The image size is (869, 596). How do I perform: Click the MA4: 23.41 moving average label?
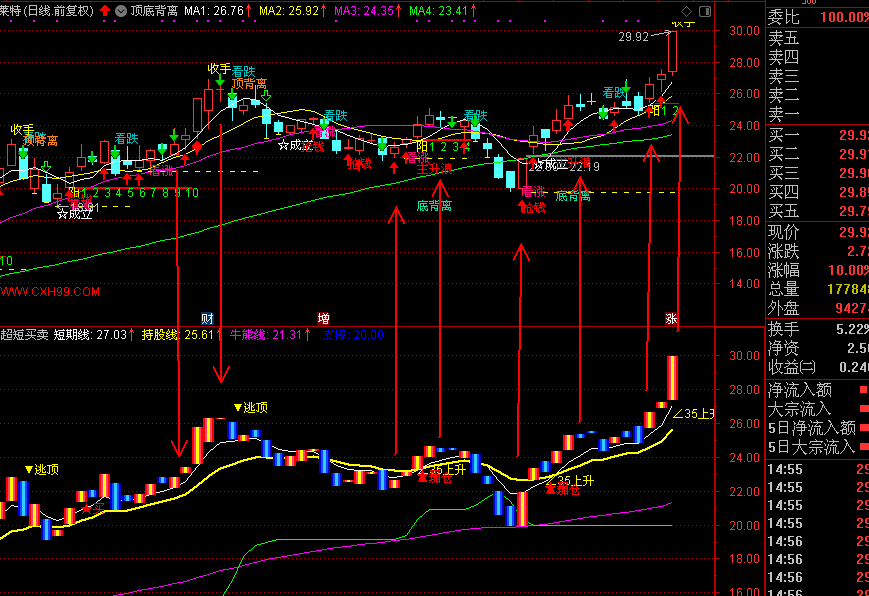439,10
